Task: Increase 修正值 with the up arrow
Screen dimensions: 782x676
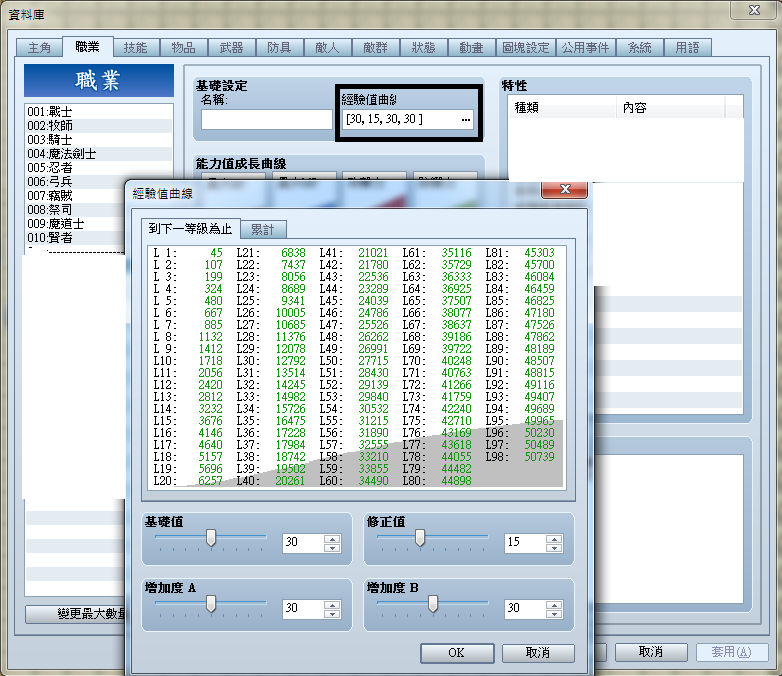Action: (554, 539)
